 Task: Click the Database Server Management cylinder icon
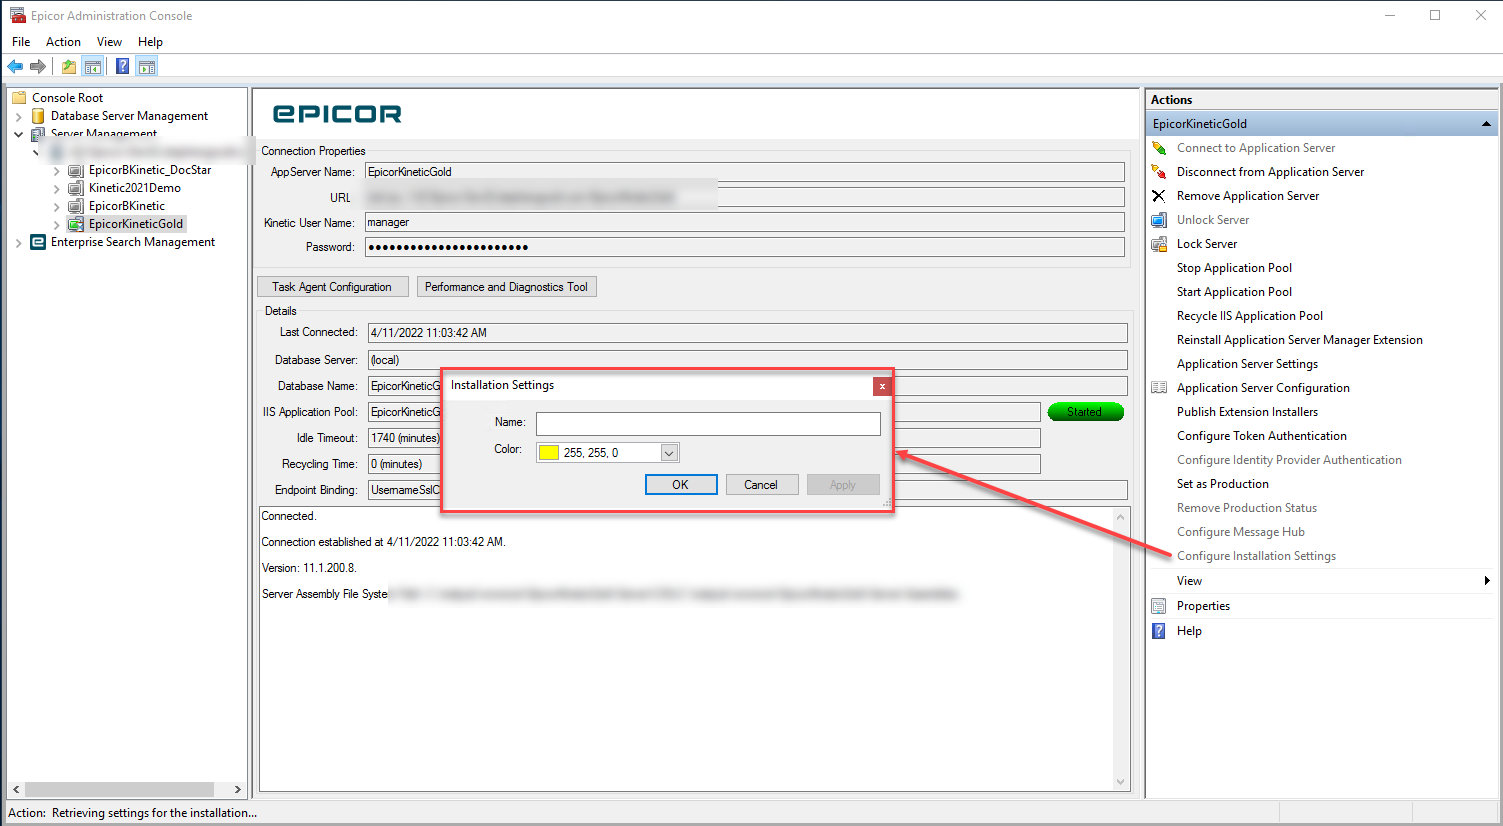point(38,116)
